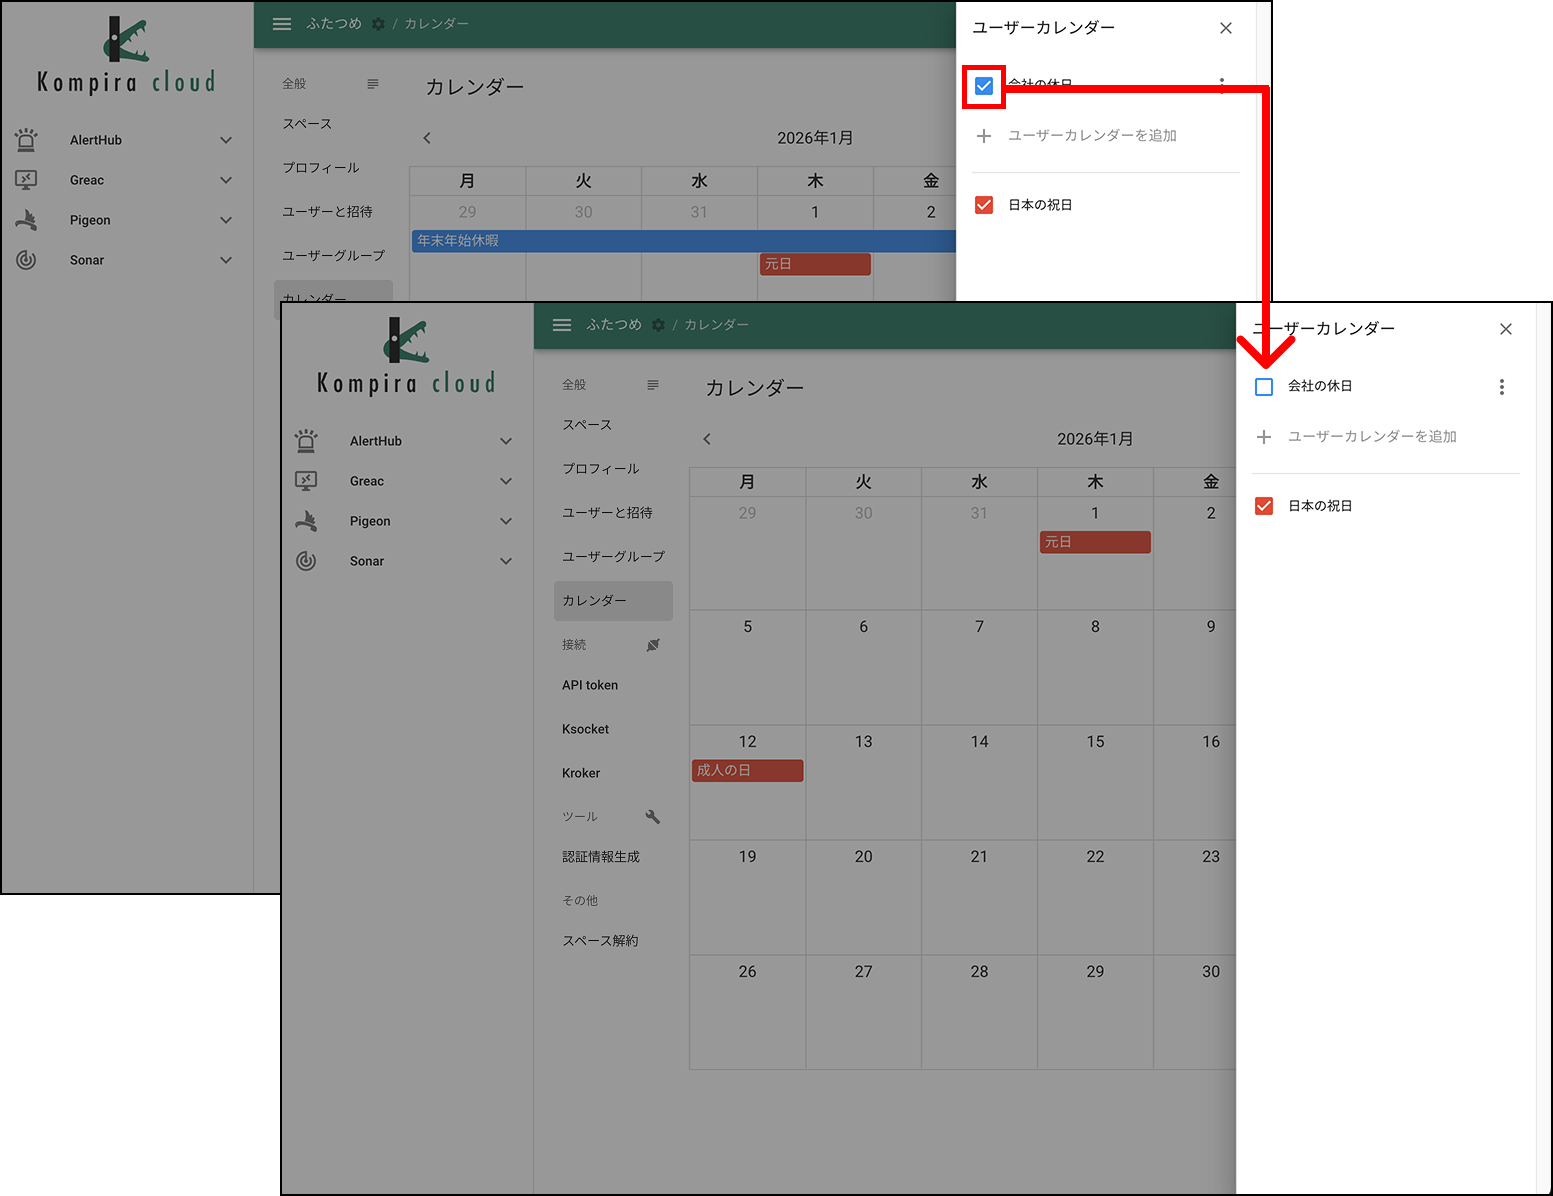
Task: Open the API token settings page
Action: (589, 685)
